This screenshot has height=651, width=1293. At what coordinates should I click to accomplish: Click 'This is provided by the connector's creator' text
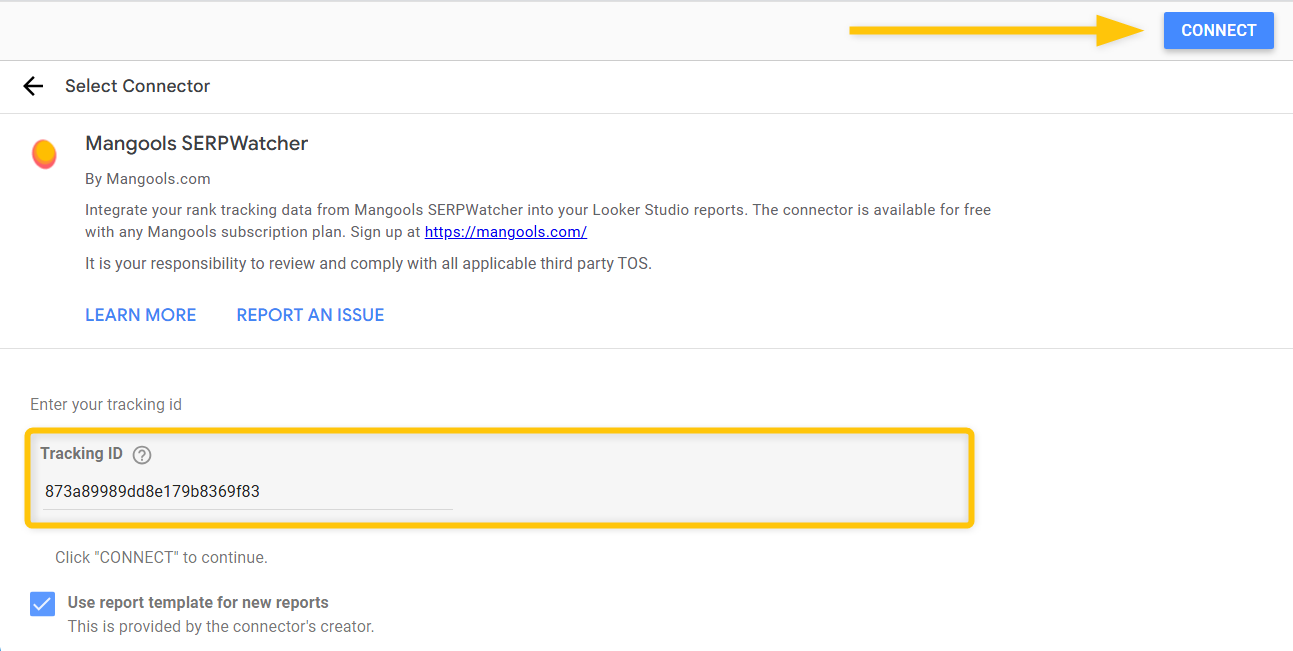coord(220,627)
